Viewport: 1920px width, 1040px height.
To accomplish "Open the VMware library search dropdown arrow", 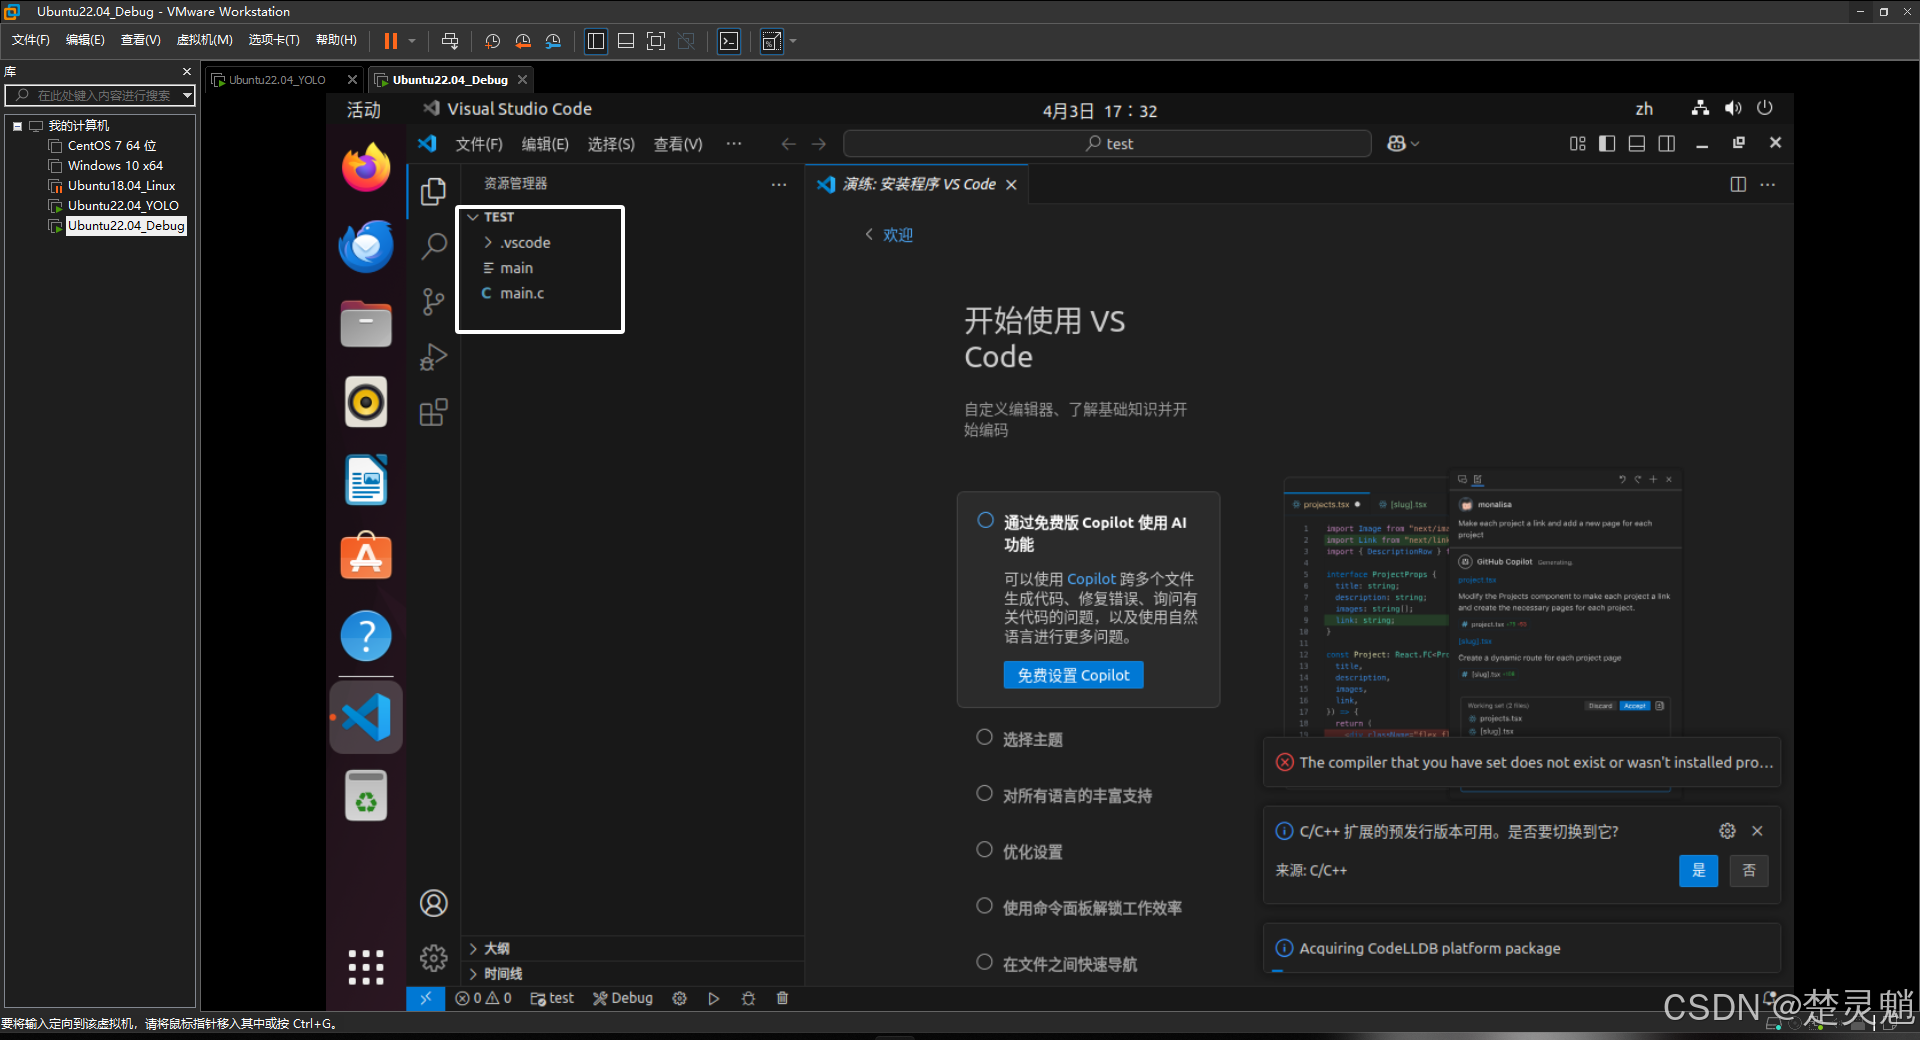I will click(187, 95).
